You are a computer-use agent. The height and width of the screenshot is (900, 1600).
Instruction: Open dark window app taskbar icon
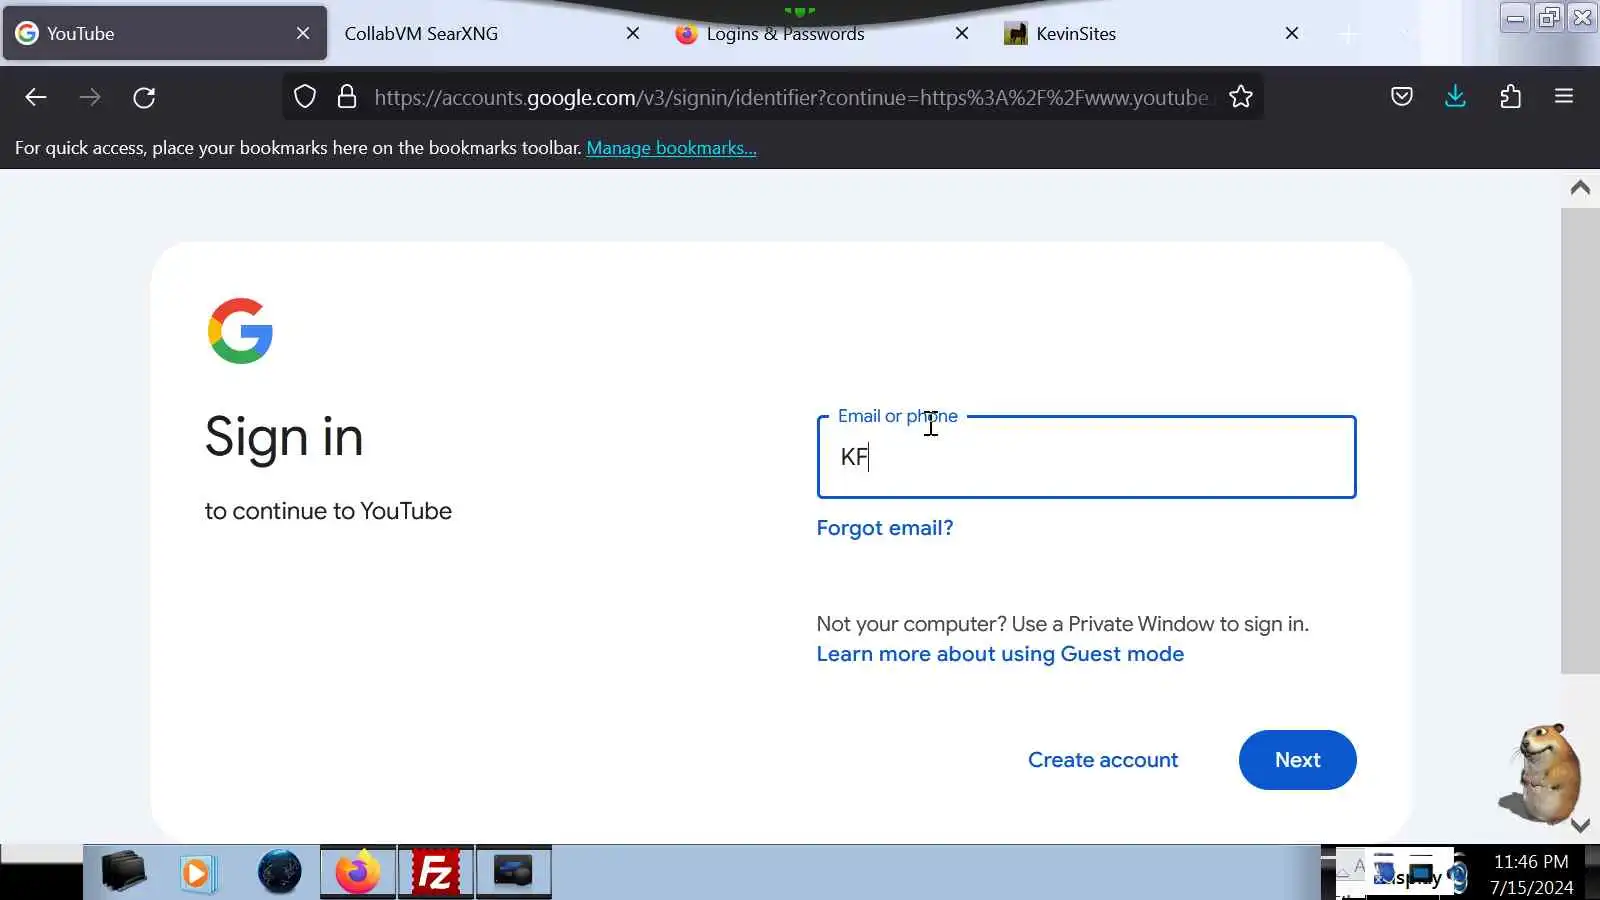[x=514, y=873]
